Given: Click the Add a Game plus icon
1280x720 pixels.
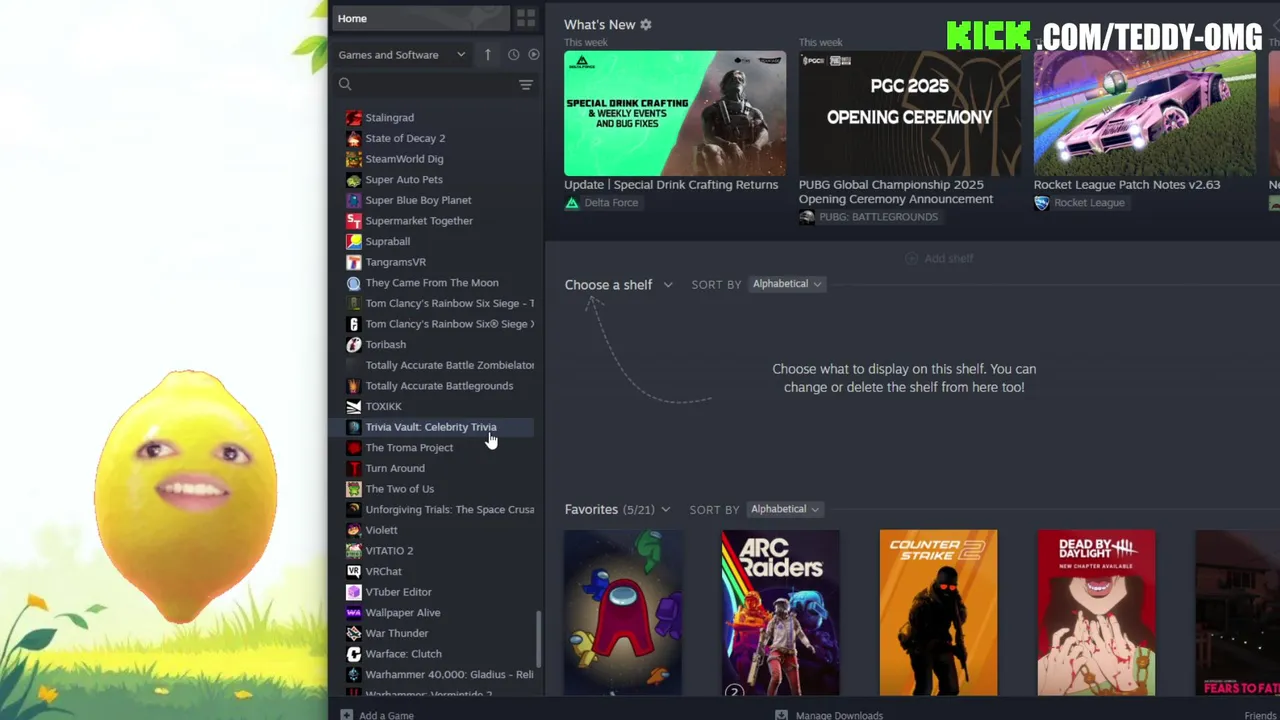Looking at the screenshot, I should pyautogui.click(x=346, y=715).
